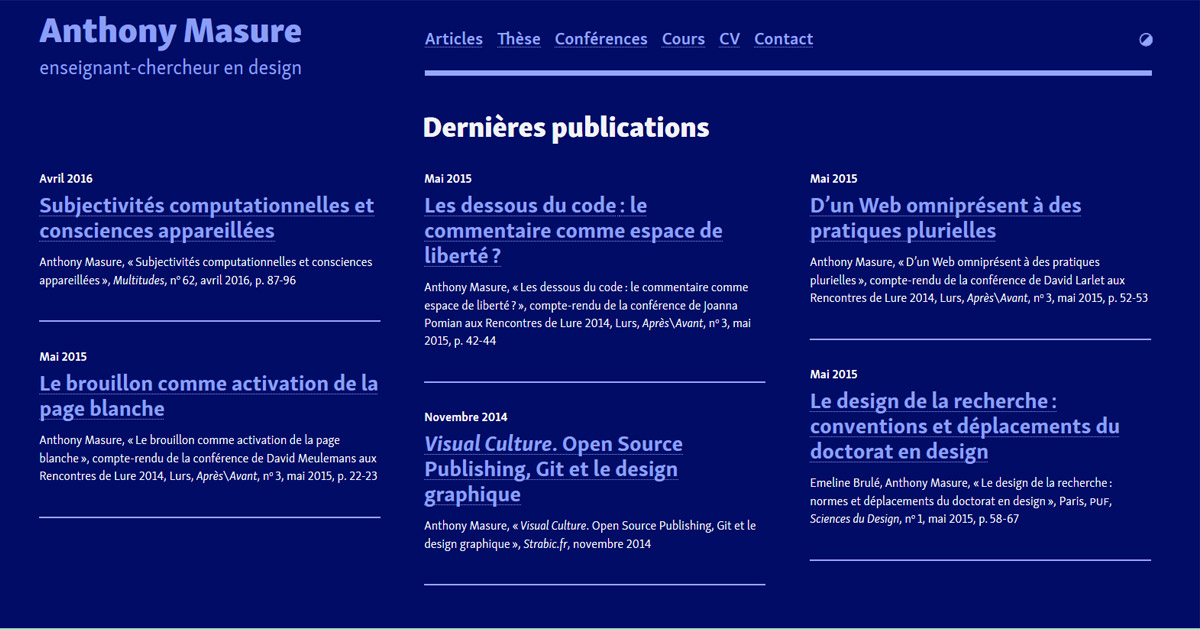
Task: Click citation mentioning David Meulemans conference
Action: (208, 458)
